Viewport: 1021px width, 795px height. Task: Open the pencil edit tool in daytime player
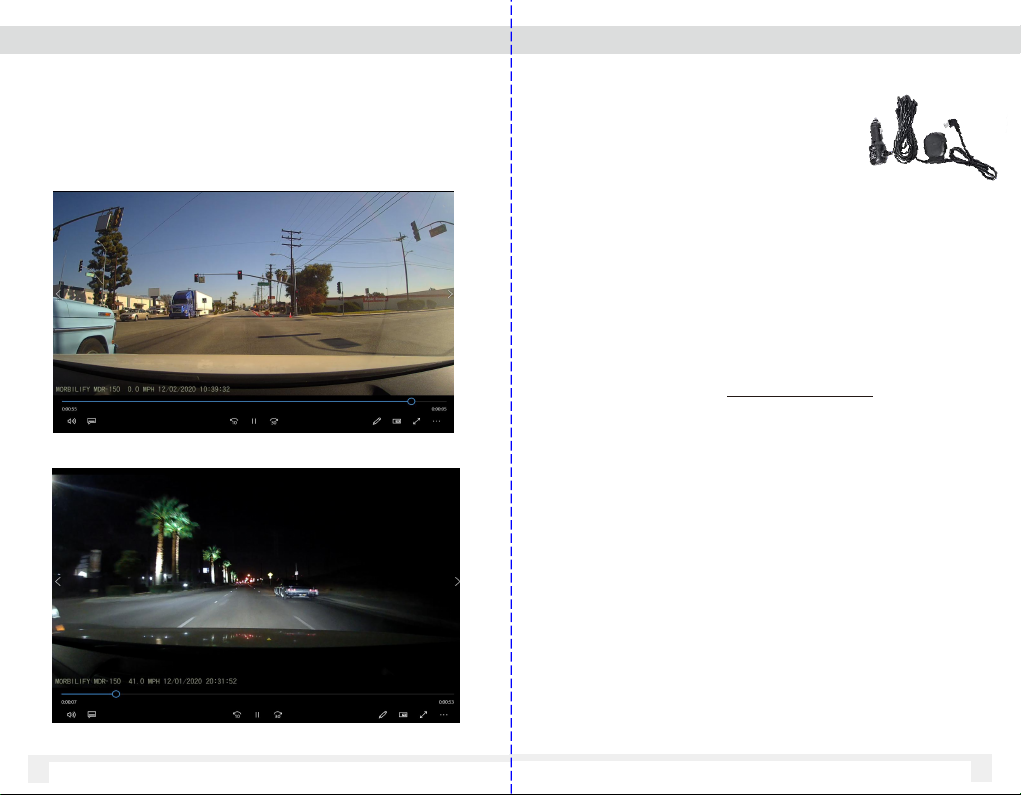[376, 421]
